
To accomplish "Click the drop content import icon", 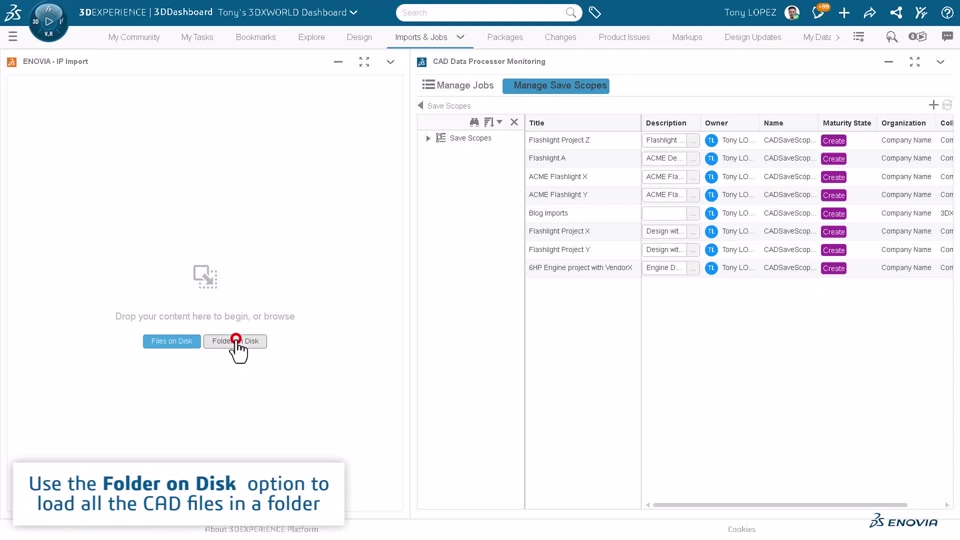I will click(x=205, y=276).
